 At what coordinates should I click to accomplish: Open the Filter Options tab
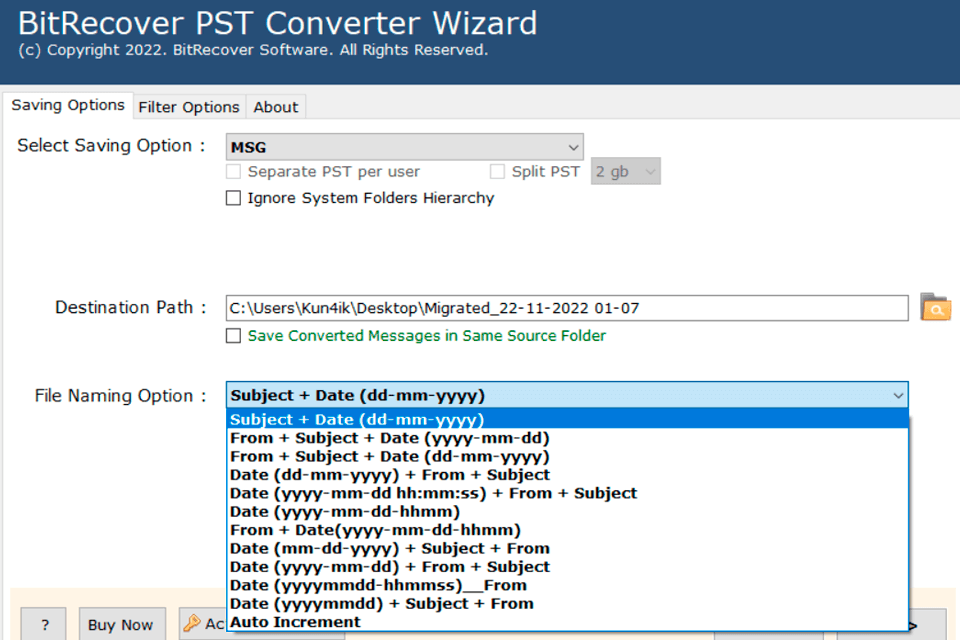[x=189, y=107]
